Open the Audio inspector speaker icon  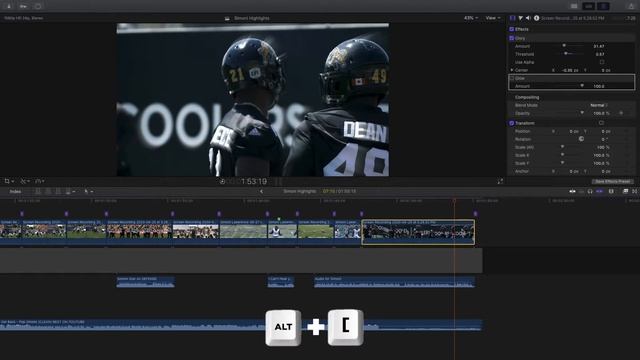528,18
